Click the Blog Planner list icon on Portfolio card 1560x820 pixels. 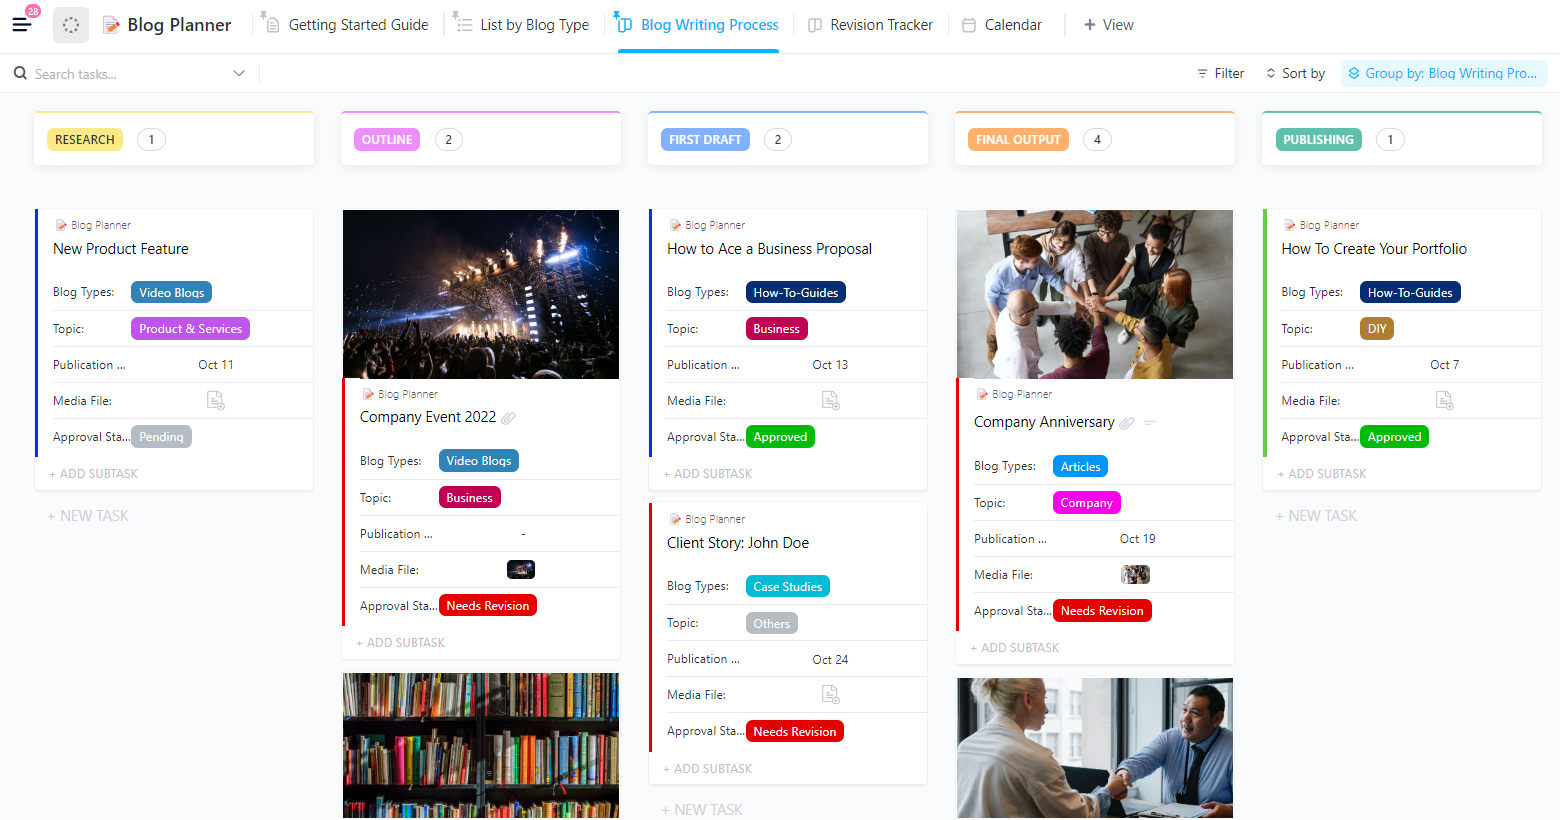(1288, 224)
